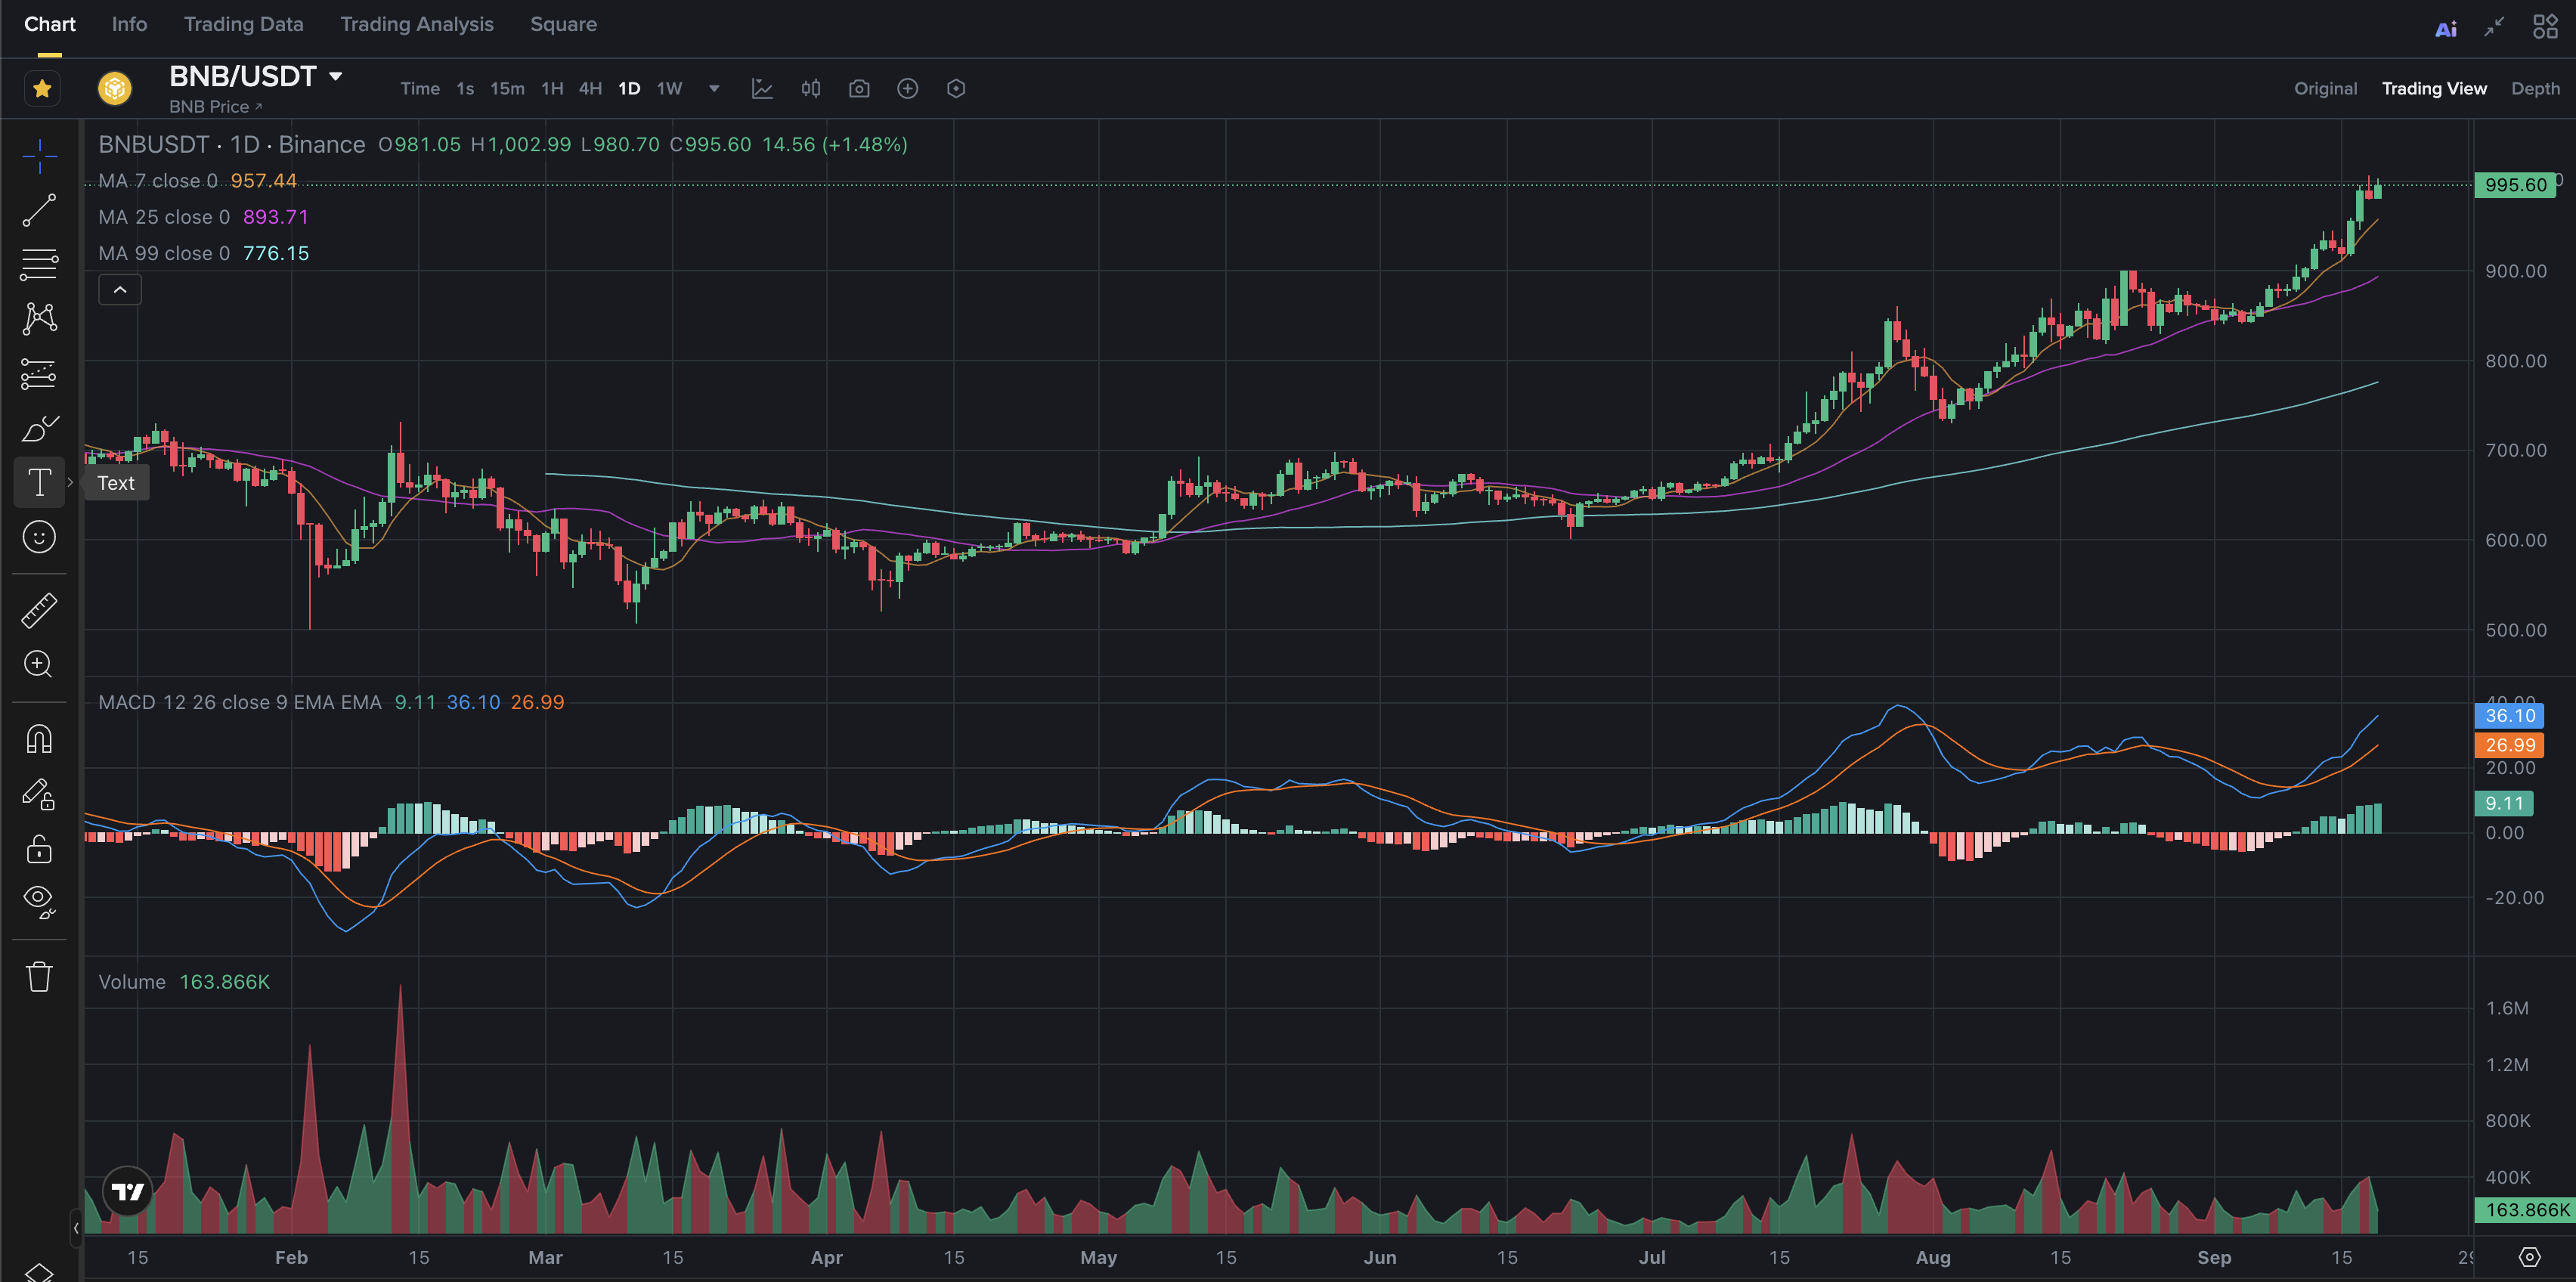The image size is (2576, 1282).
Task: Click the BNB coin logo
Action: click(115, 89)
